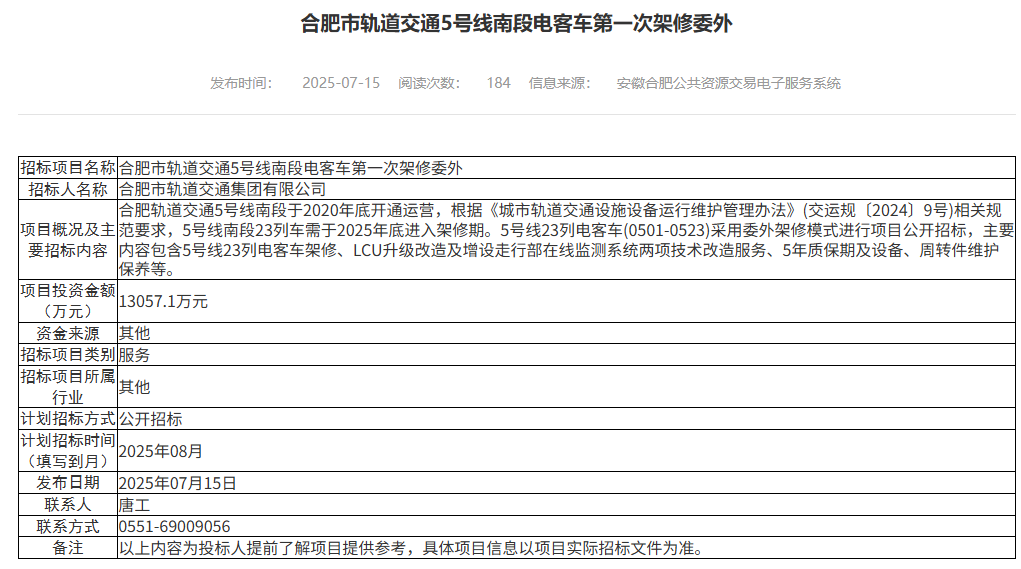1021x569 pixels.
Task: Click the 招标项目类别 label cell
Action: (x=68, y=355)
